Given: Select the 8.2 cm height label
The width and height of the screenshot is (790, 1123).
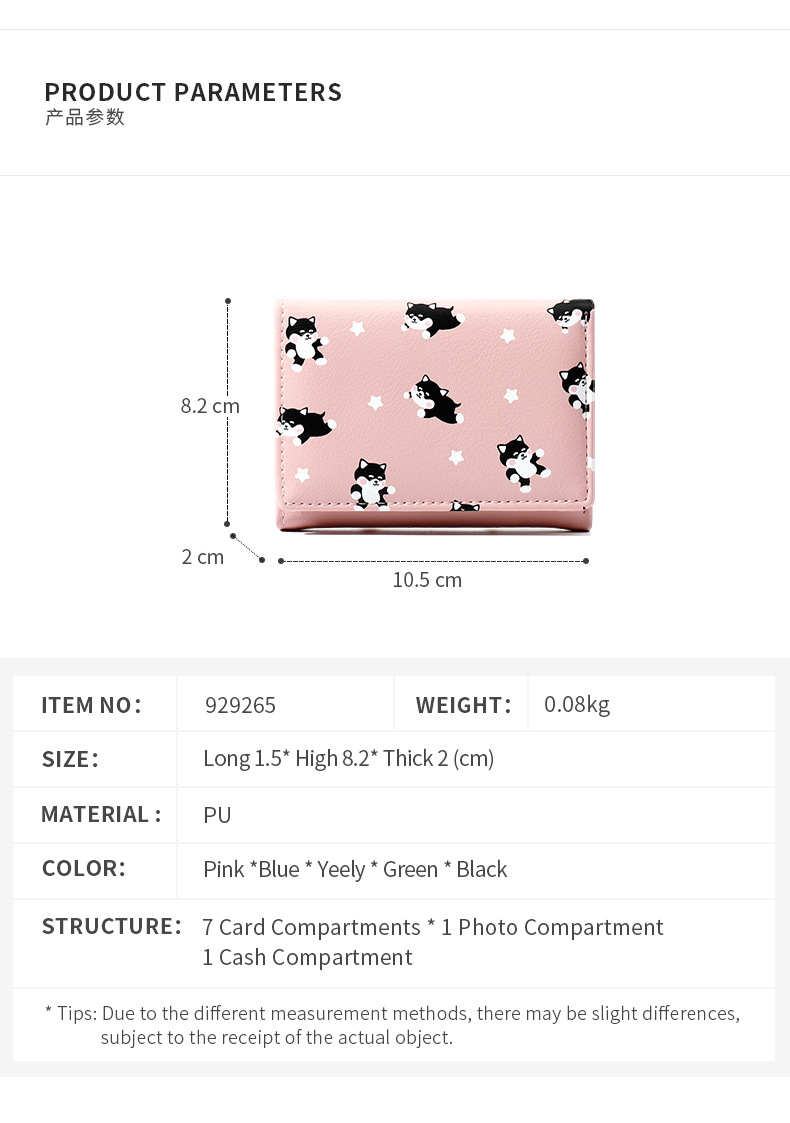Looking at the screenshot, I should [x=210, y=406].
